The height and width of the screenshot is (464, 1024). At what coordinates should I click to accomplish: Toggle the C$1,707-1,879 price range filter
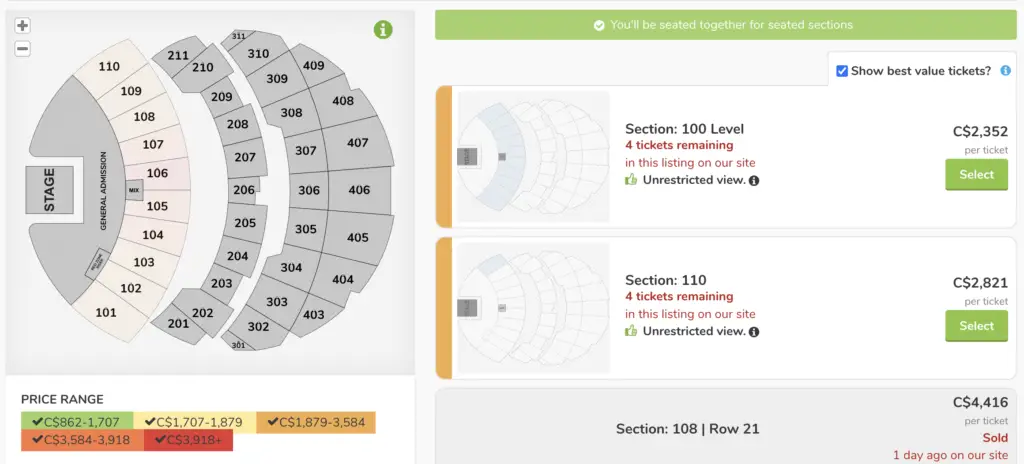[x=195, y=422]
